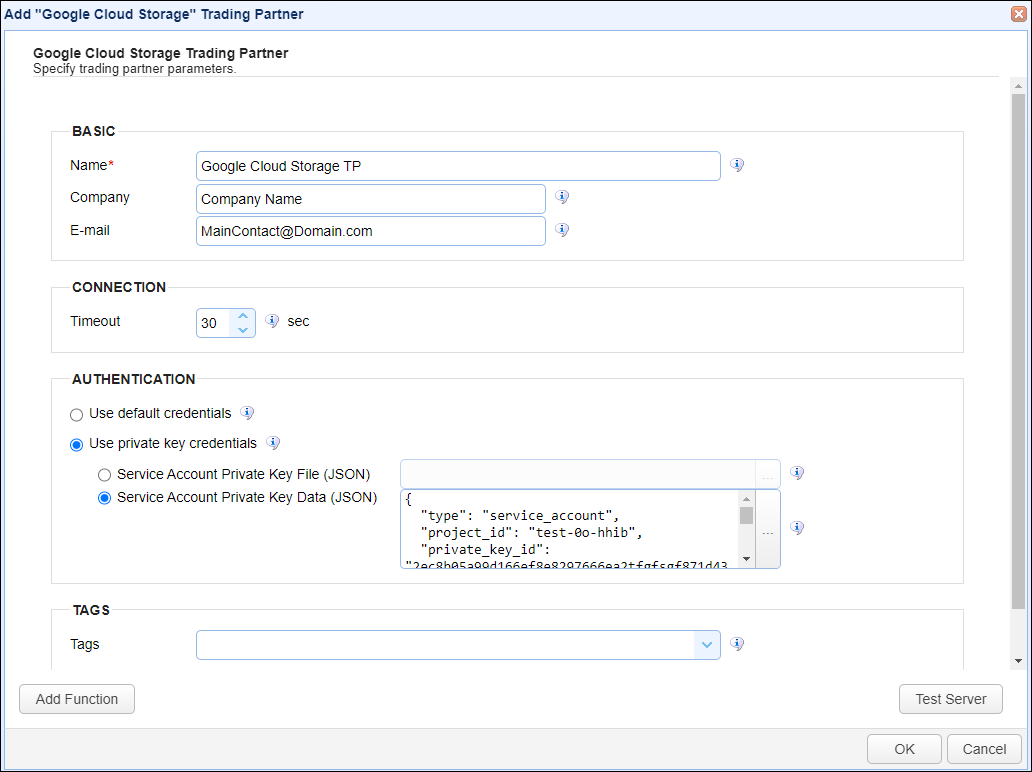Decrease the Timeout value with down arrow

click(243, 330)
